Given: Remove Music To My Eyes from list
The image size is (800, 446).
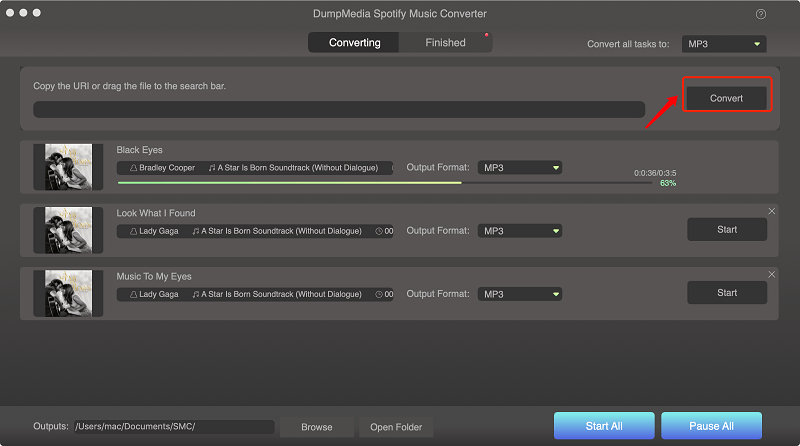Looking at the screenshot, I should click(x=771, y=274).
